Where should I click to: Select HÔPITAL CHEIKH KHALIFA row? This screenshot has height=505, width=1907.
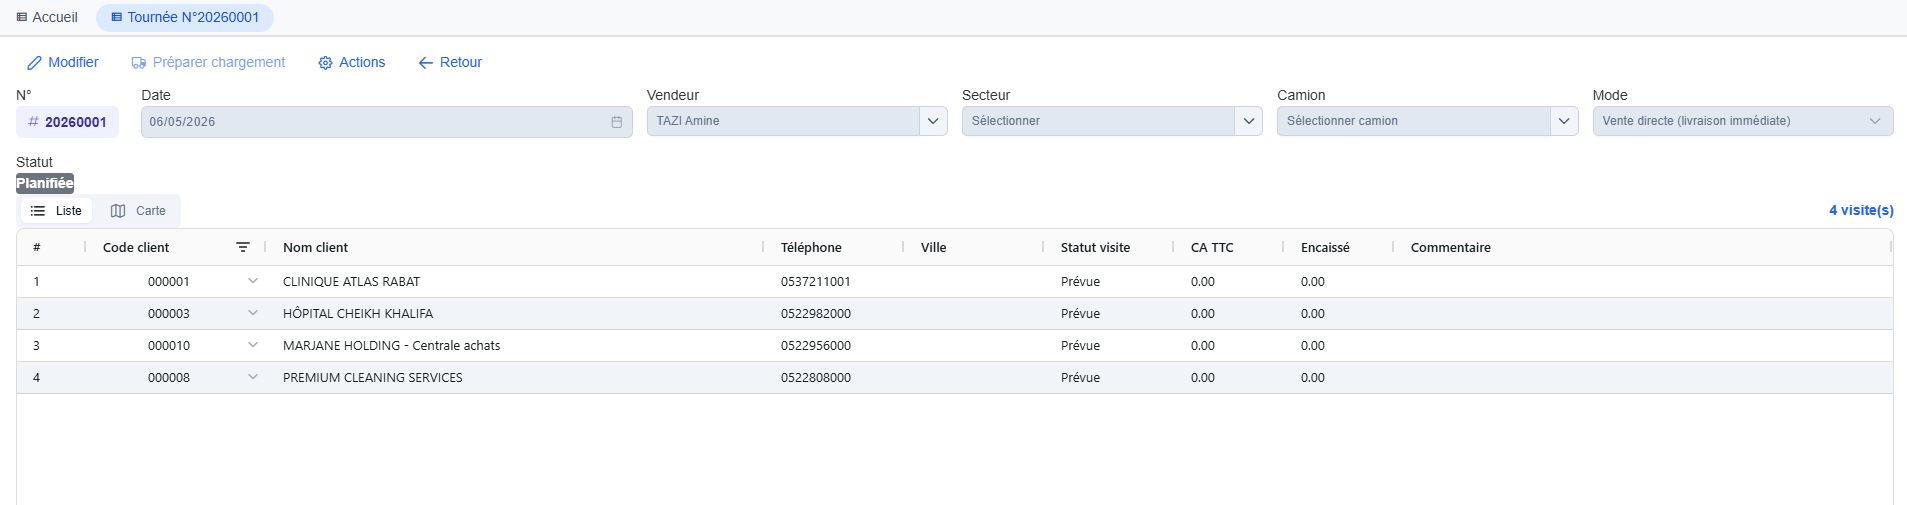954,314
